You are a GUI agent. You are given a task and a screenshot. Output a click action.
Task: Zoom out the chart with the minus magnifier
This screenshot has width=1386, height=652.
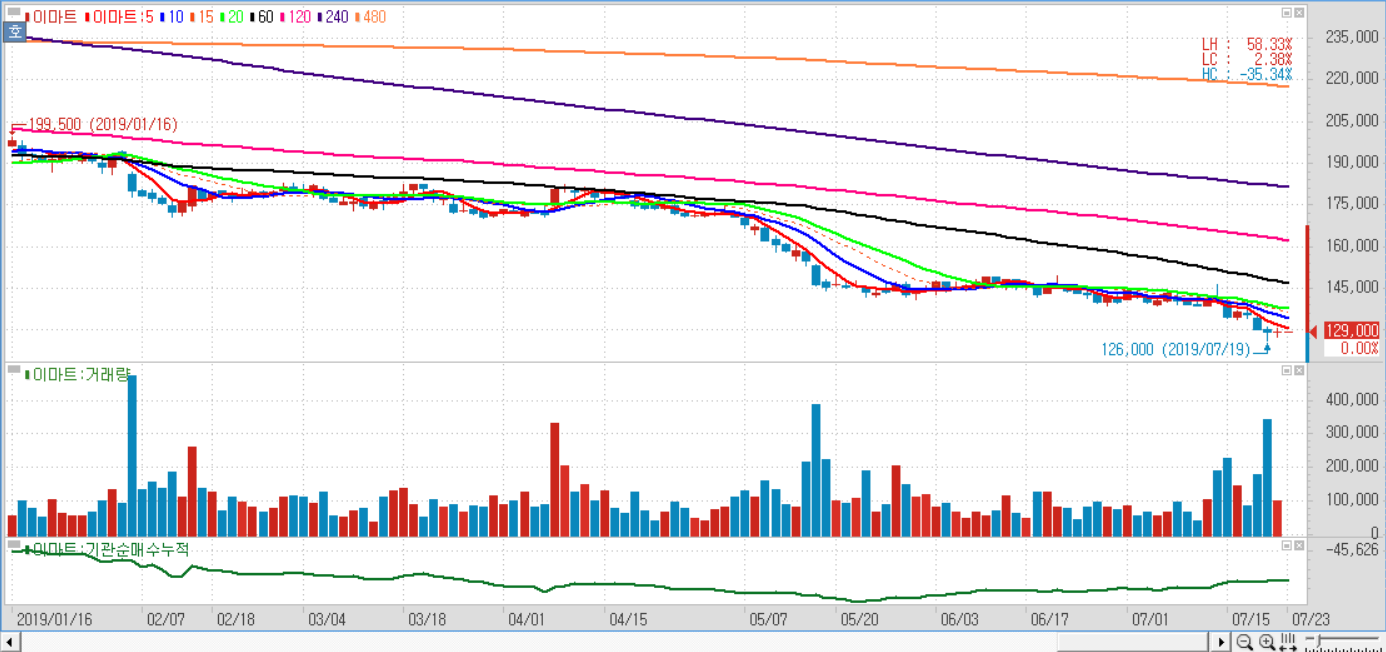(x=1245, y=642)
